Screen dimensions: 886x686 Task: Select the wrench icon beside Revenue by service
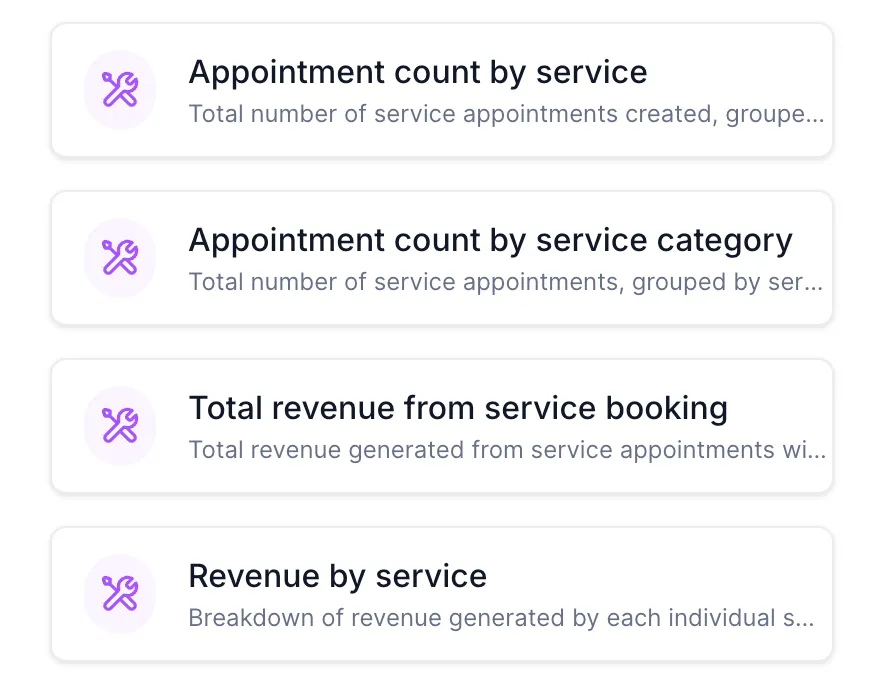(x=120, y=593)
